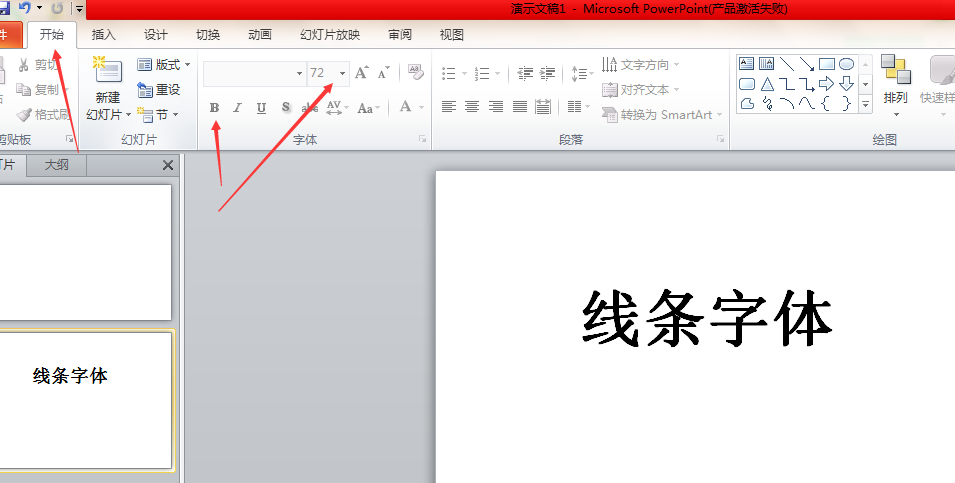955x483 pixels.
Task: Expand the shapes gallery with More arrow
Action: [865, 104]
